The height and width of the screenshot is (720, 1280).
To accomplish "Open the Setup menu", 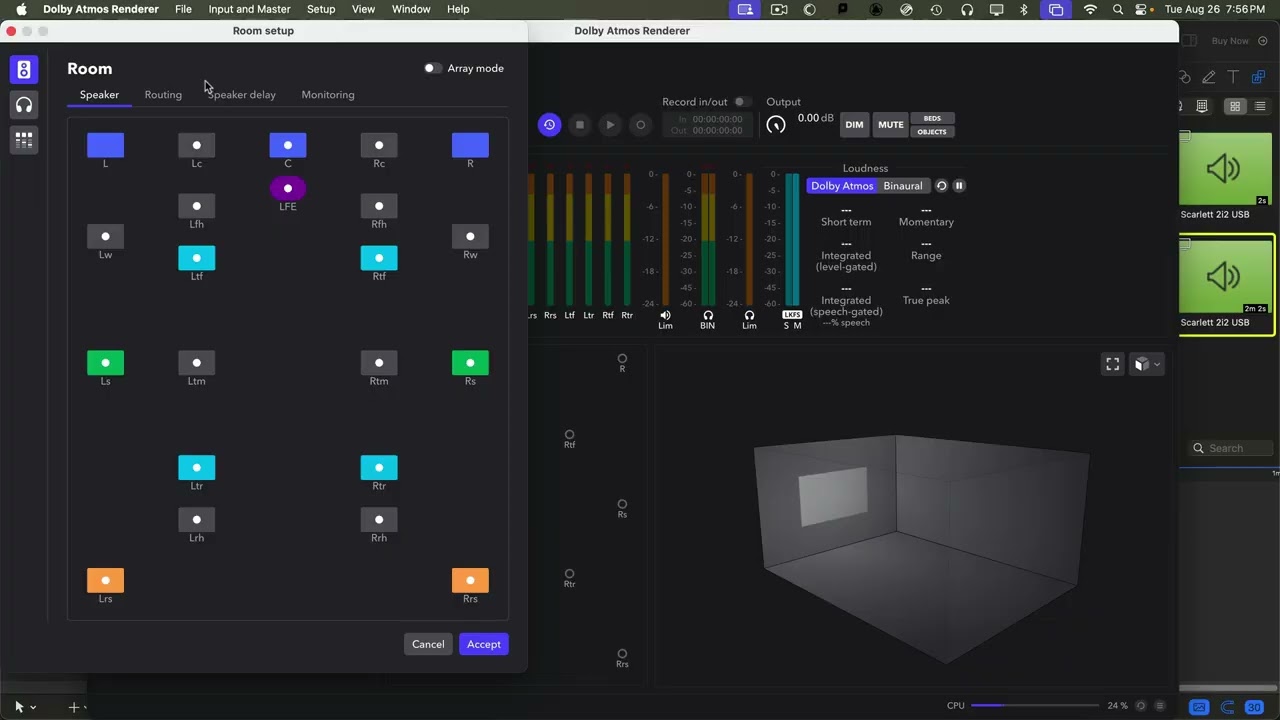I will pyautogui.click(x=321, y=9).
